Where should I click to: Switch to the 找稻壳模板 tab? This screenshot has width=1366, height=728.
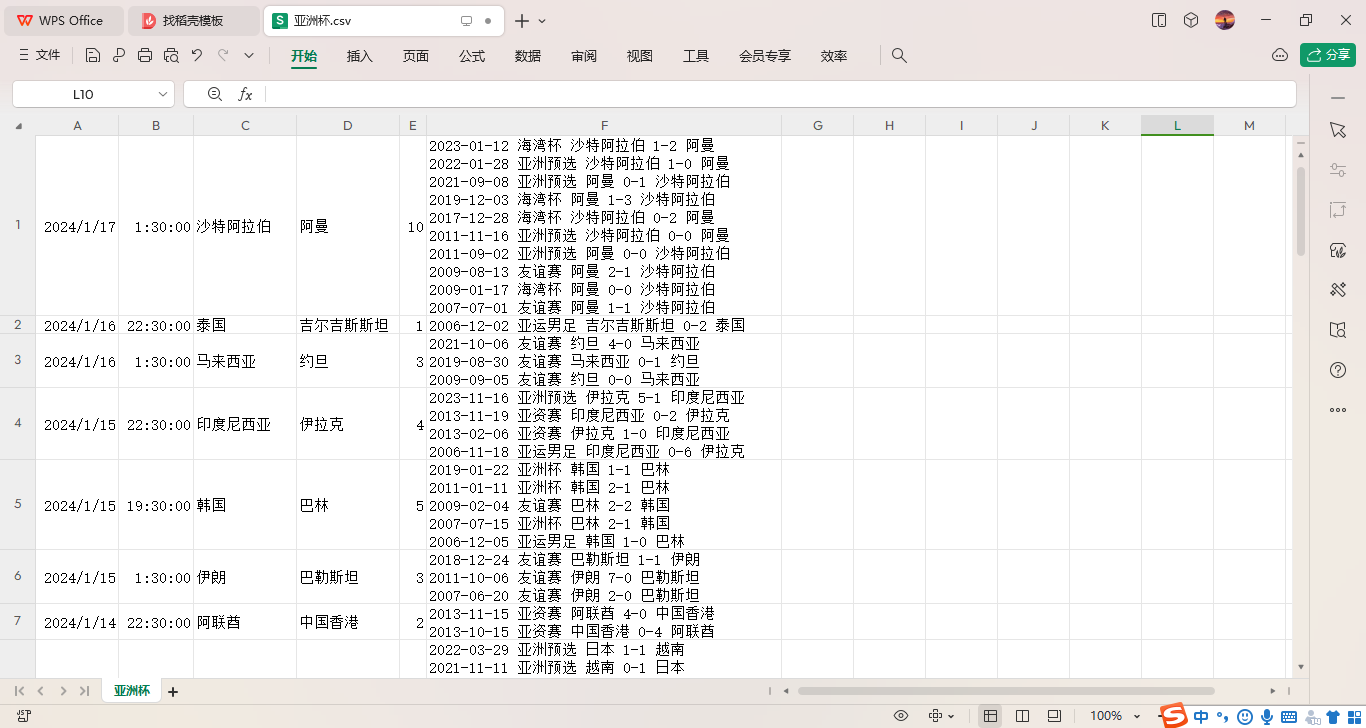[x=194, y=21]
